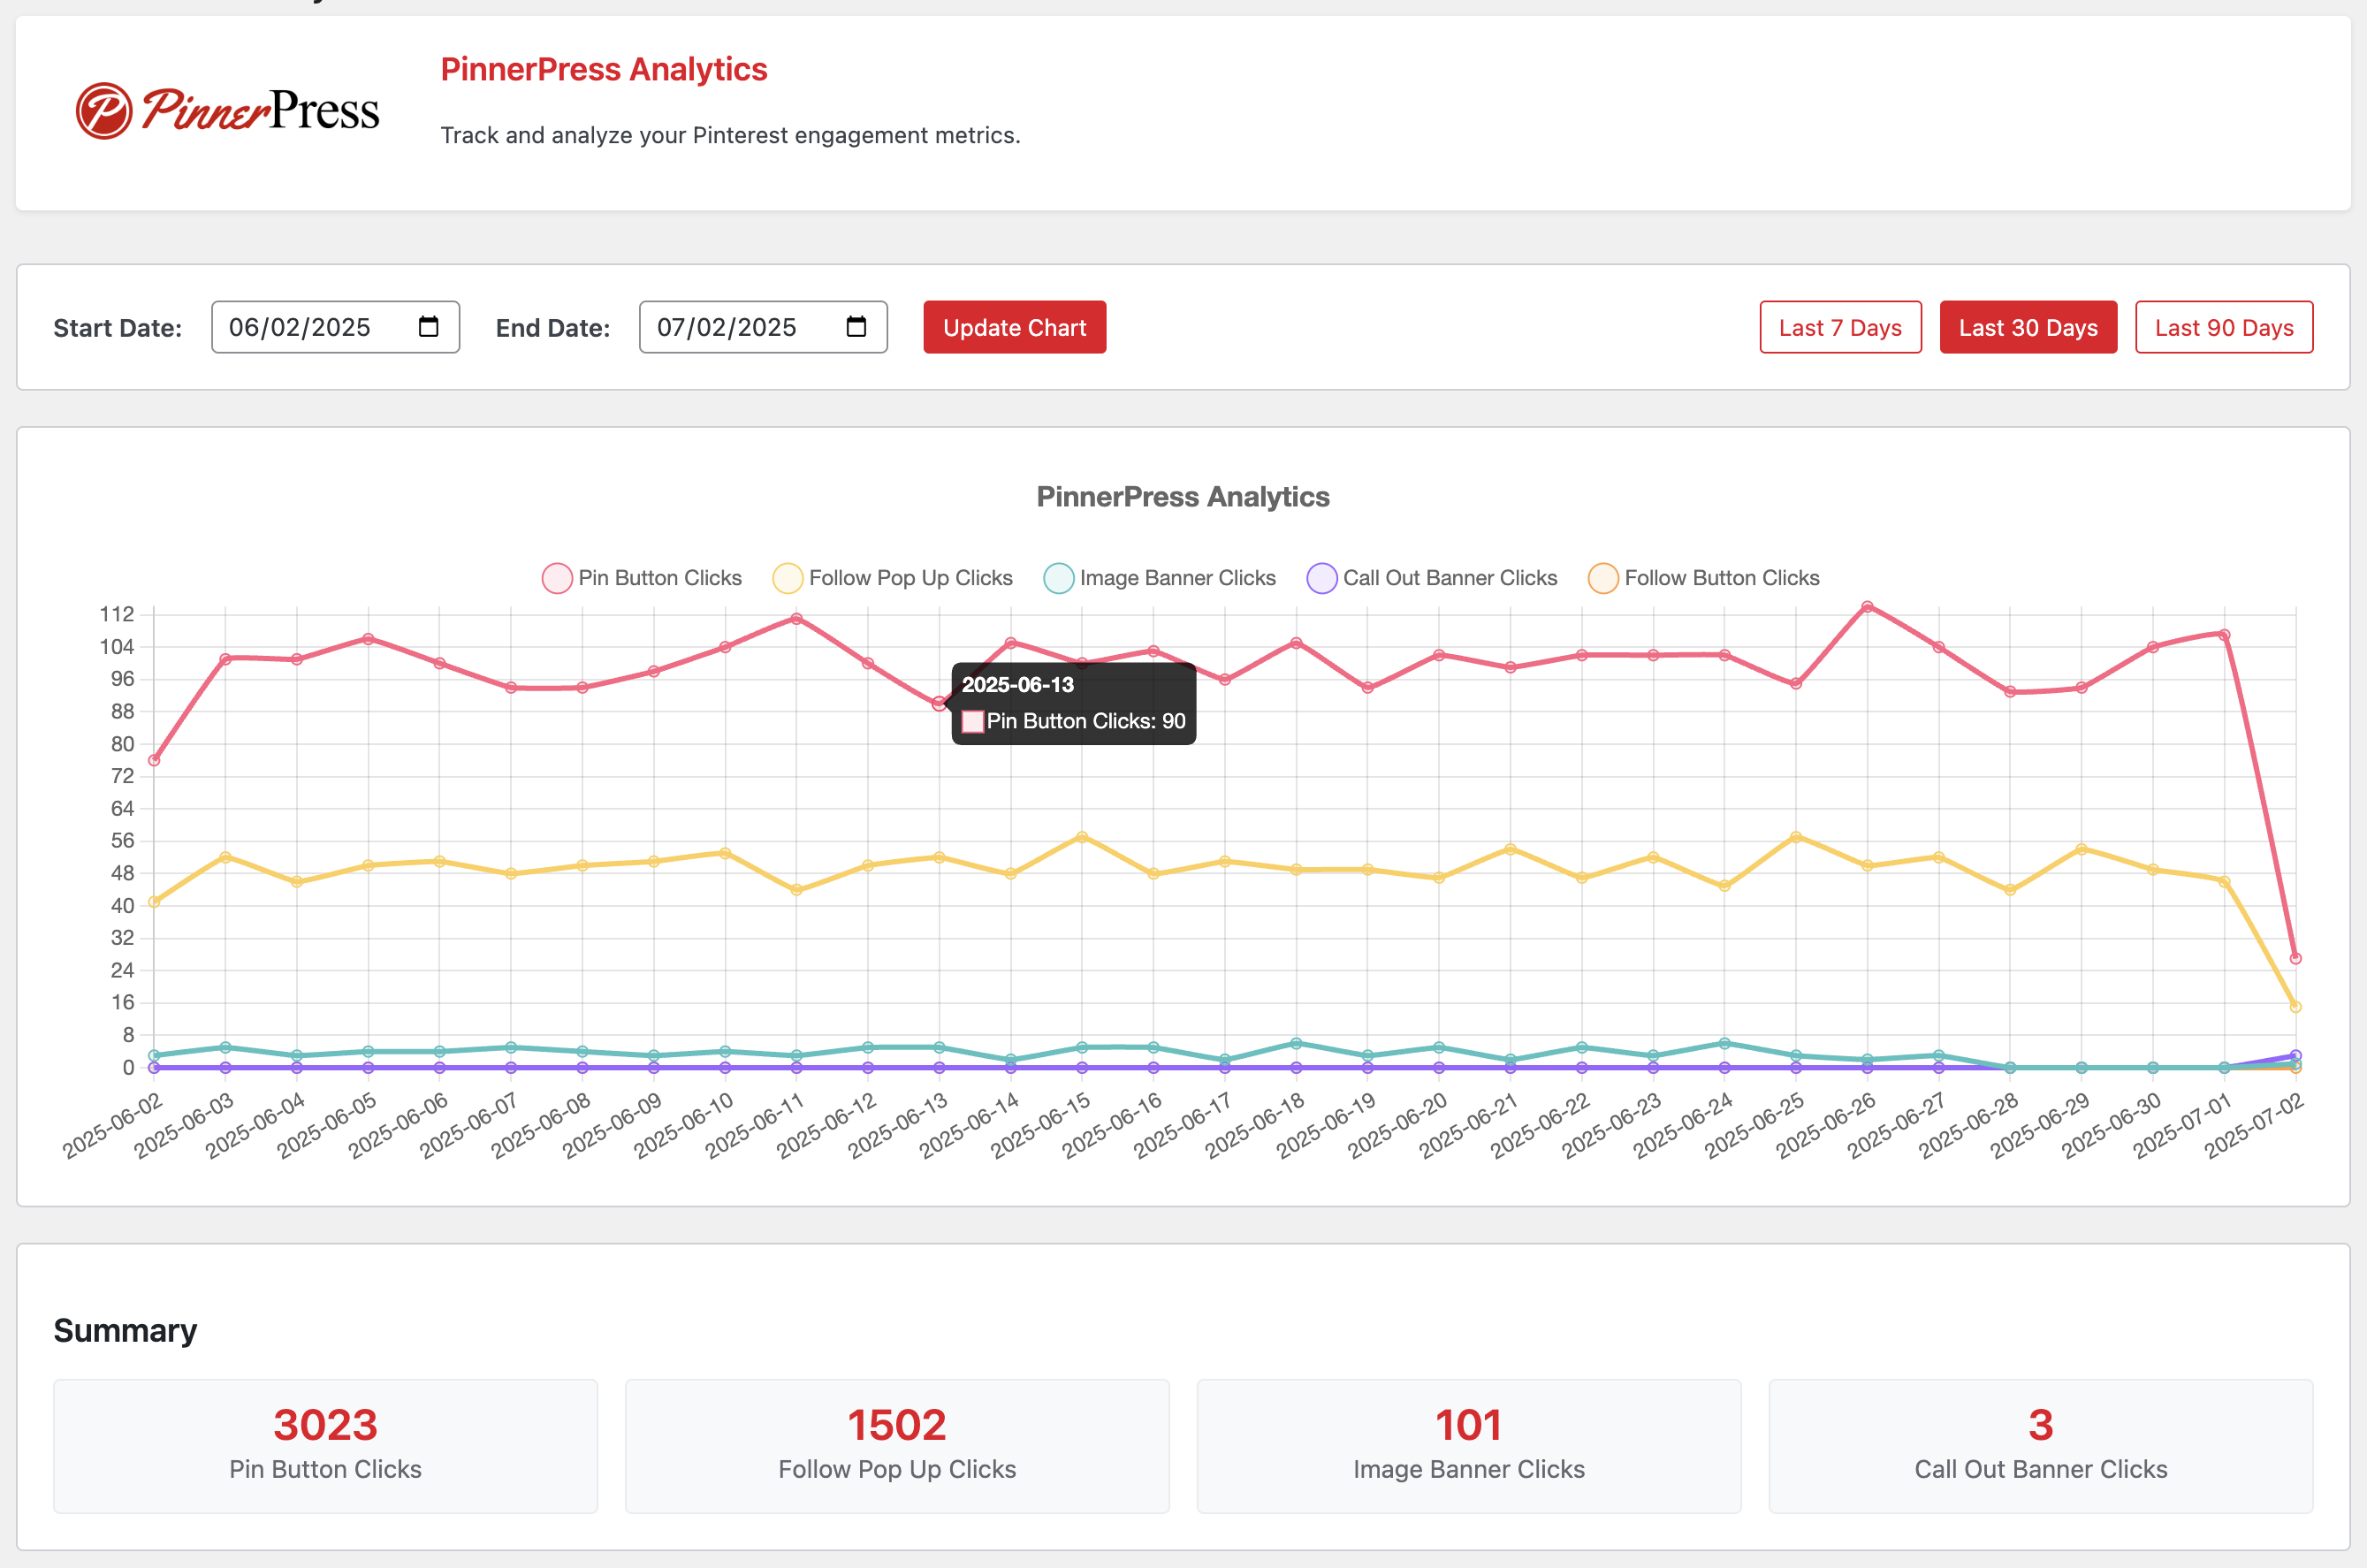Click the End Date input field
The width and height of the screenshot is (2367, 1568).
point(727,327)
